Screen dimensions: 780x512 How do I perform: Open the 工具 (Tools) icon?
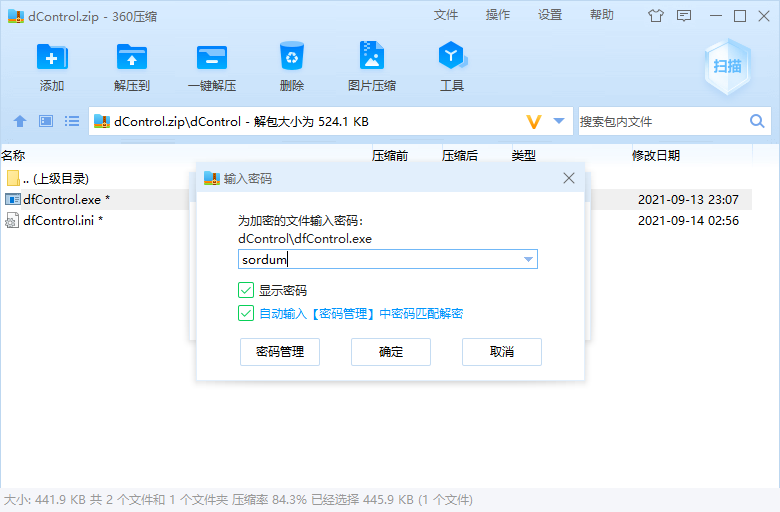click(452, 56)
